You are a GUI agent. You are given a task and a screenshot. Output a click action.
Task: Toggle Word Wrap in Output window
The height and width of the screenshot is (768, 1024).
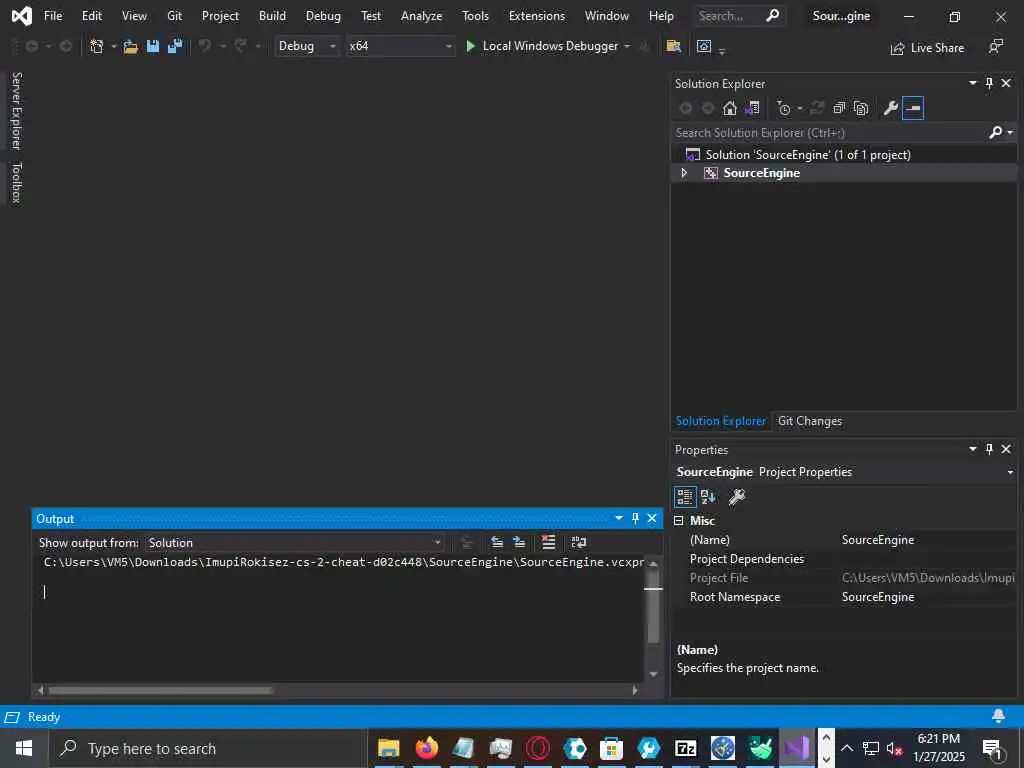(579, 542)
